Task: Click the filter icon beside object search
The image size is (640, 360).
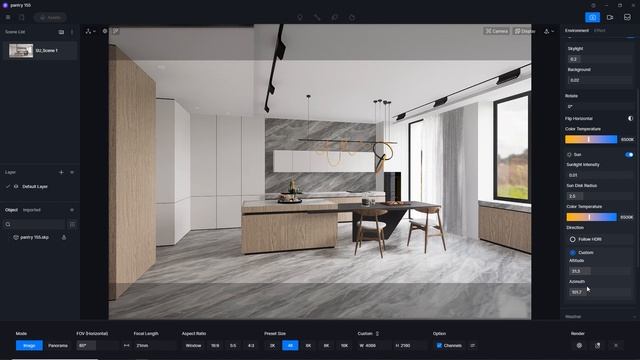Action: coord(72,224)
